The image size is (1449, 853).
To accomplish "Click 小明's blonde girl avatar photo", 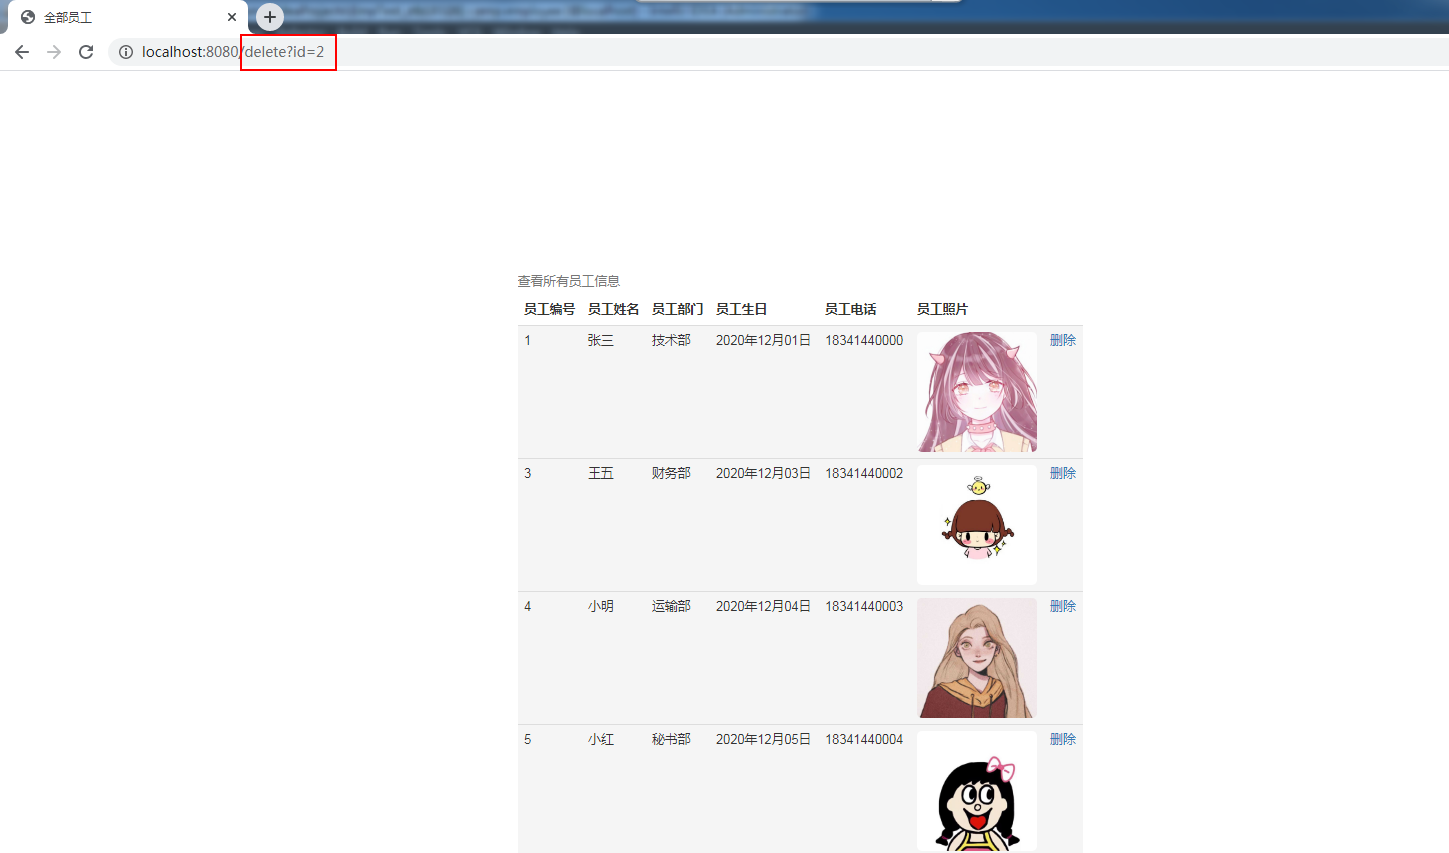I will [977, 658].
